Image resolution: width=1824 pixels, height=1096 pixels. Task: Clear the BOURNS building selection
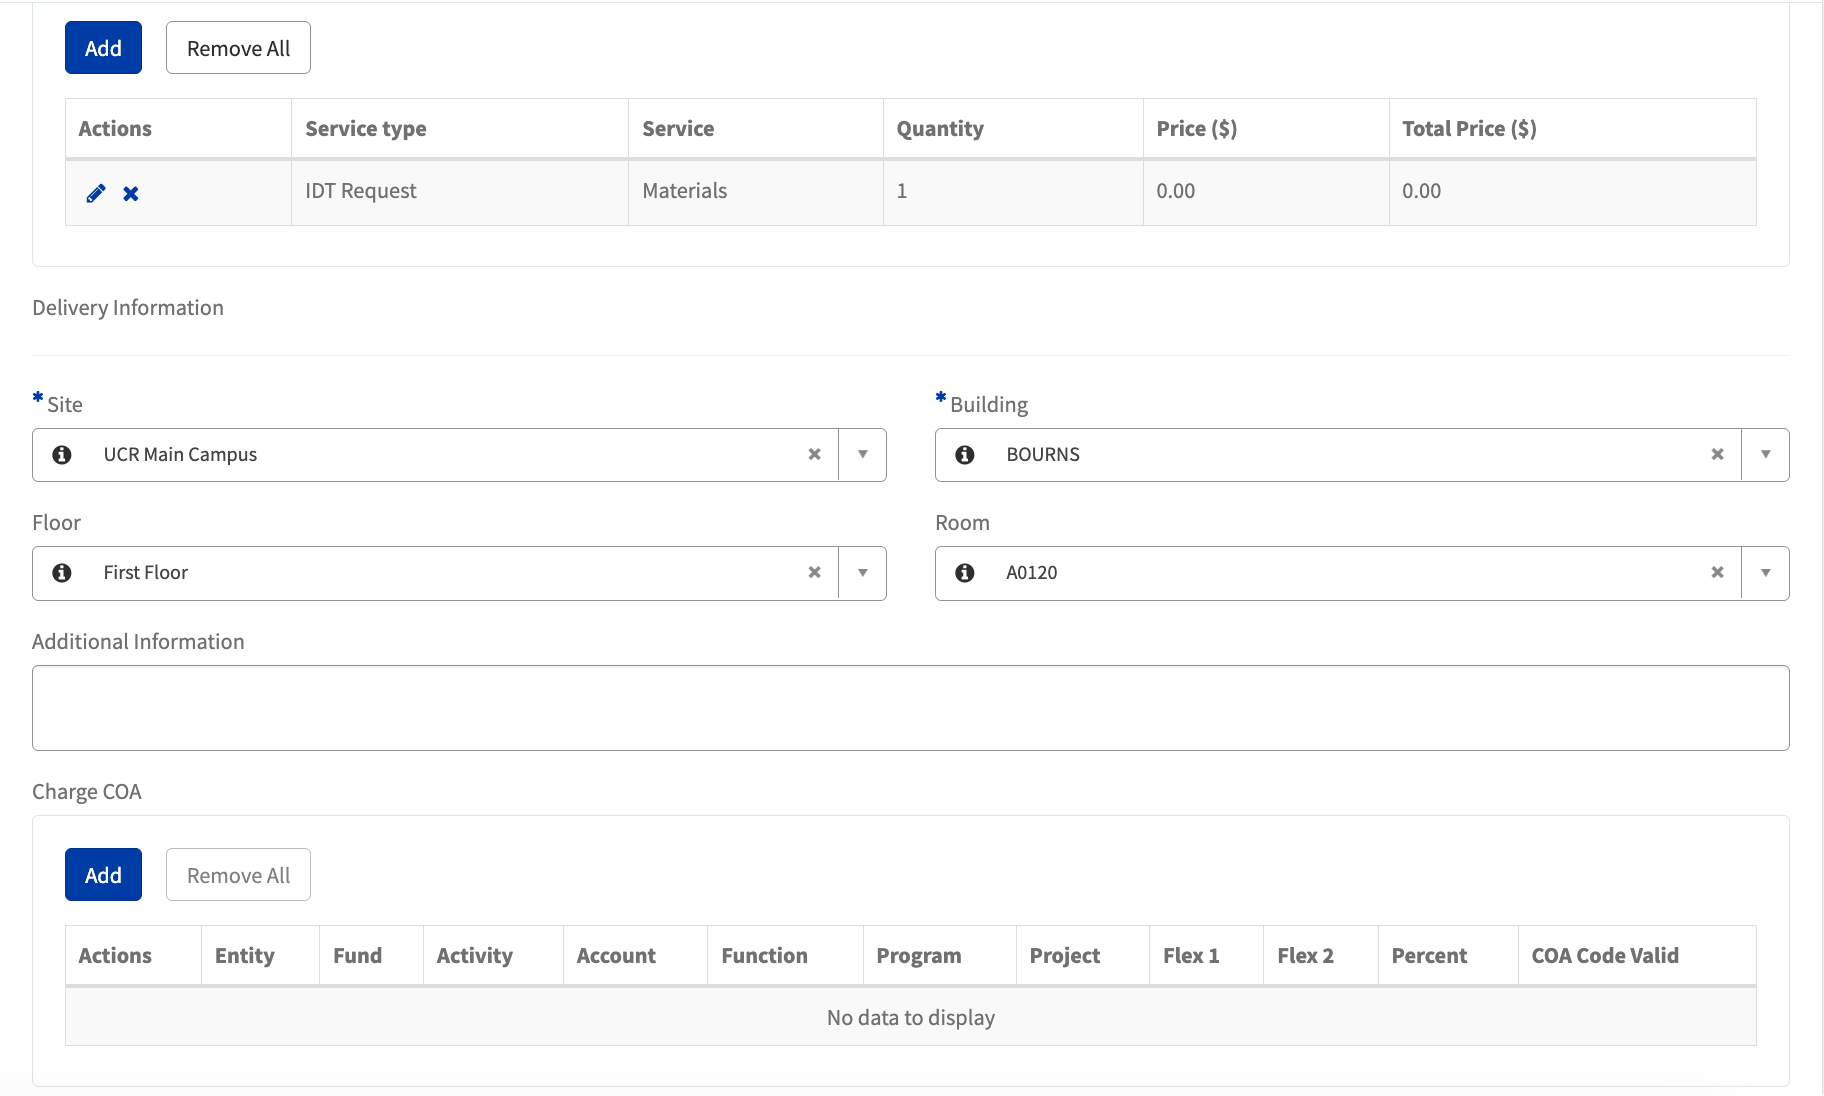[x=1717, y=455]
